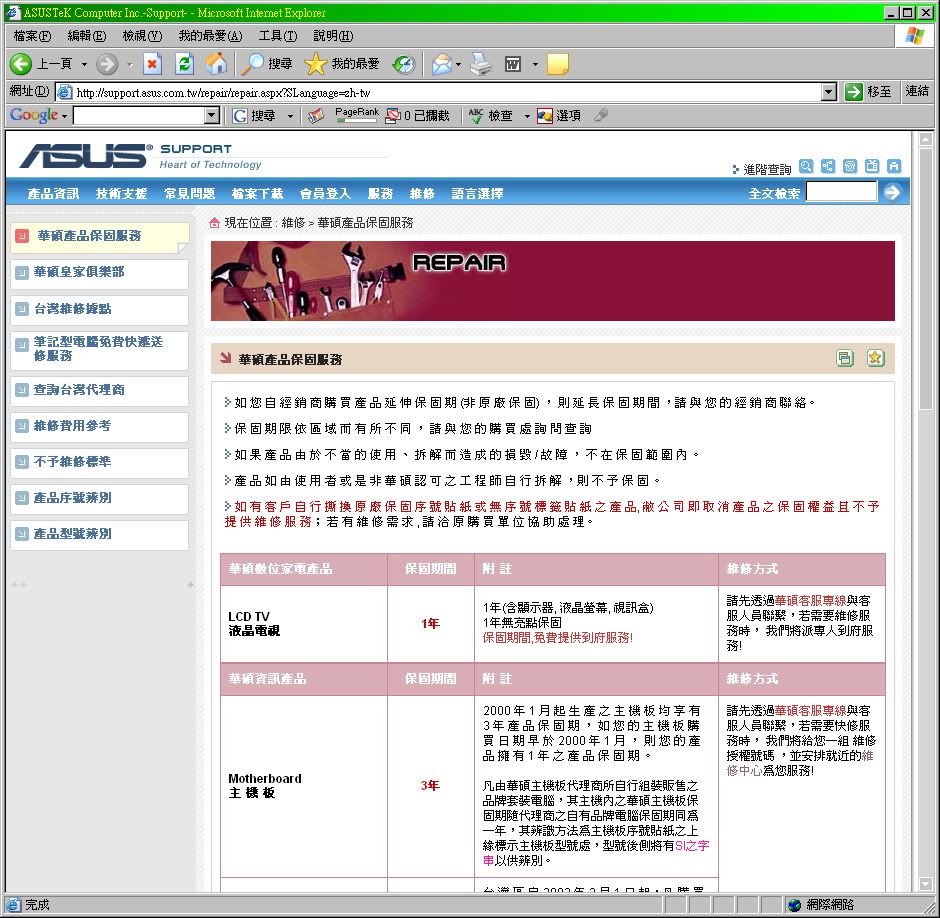Click the PageRank progress bar
The height and width of the screenshot is (918, 940).
pyautogui.click(x=357, y=121)
